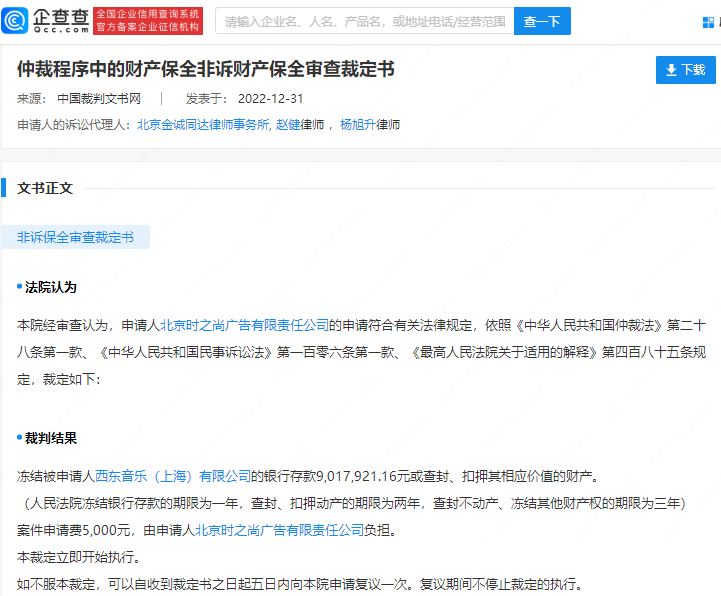
Task: Click the red 全国企业信用查询系统 banner
Action: pyautogui.click(x=148, y=21)
